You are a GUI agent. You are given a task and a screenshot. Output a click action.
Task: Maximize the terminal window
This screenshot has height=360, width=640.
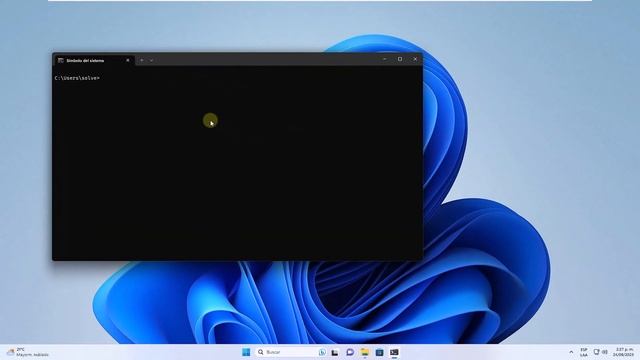pos(400,59)
